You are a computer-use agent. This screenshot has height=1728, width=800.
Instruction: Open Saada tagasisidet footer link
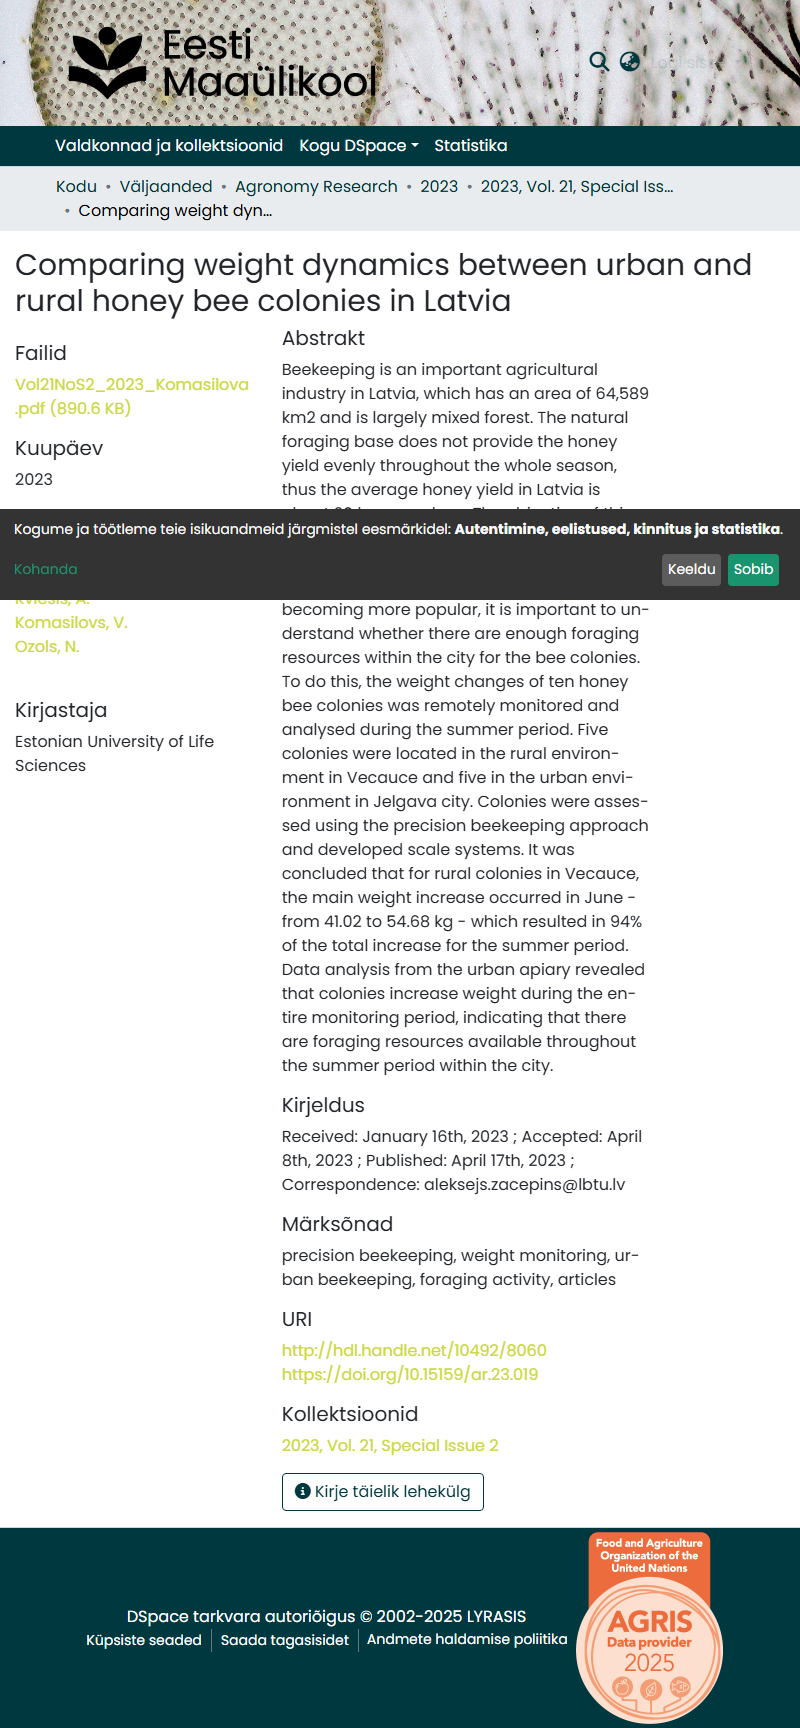pyautogui.click(x=285, y=1640)
